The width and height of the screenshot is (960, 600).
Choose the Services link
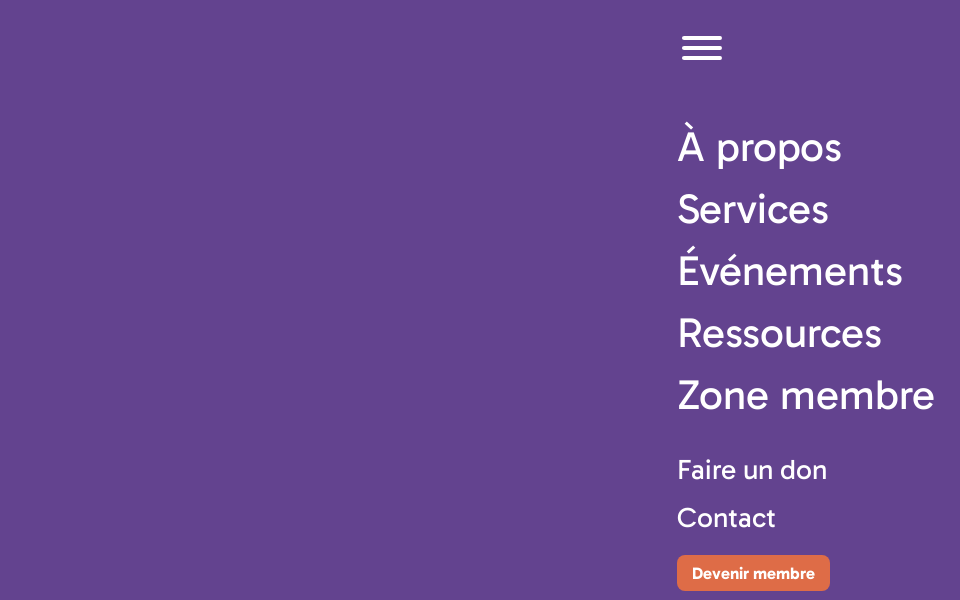753,210
